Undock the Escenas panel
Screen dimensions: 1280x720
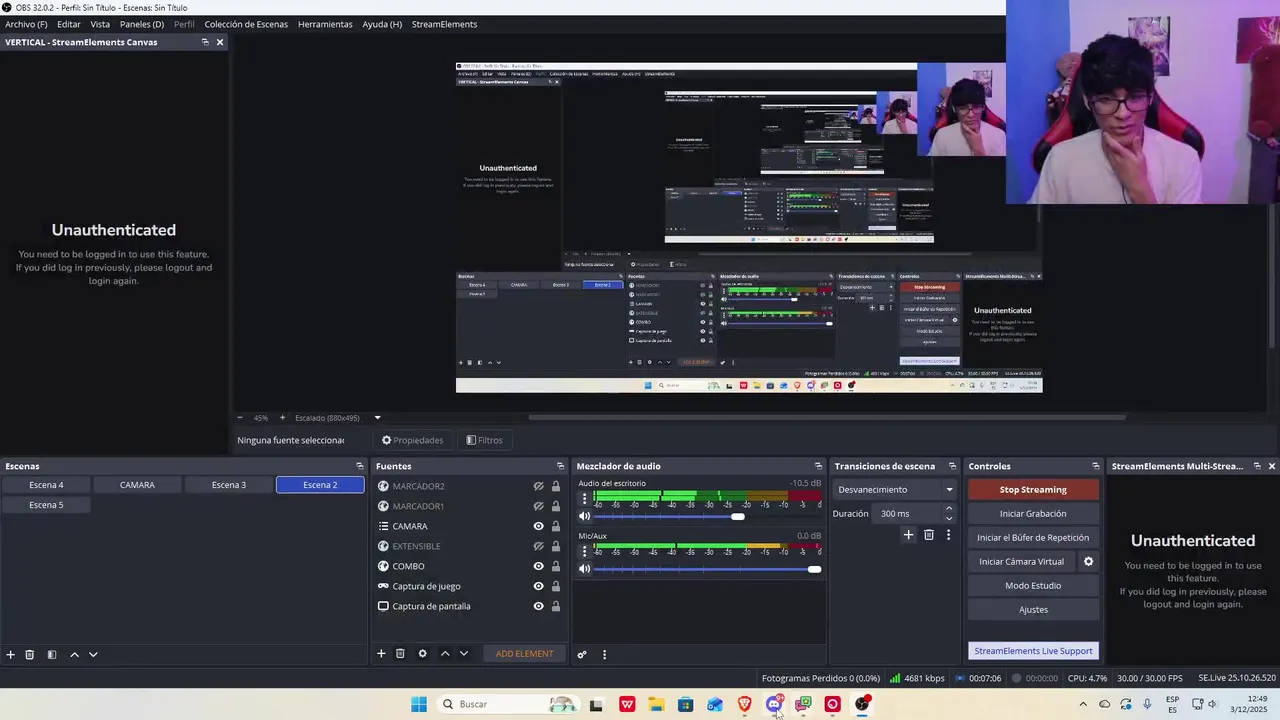tap(360, 466)
